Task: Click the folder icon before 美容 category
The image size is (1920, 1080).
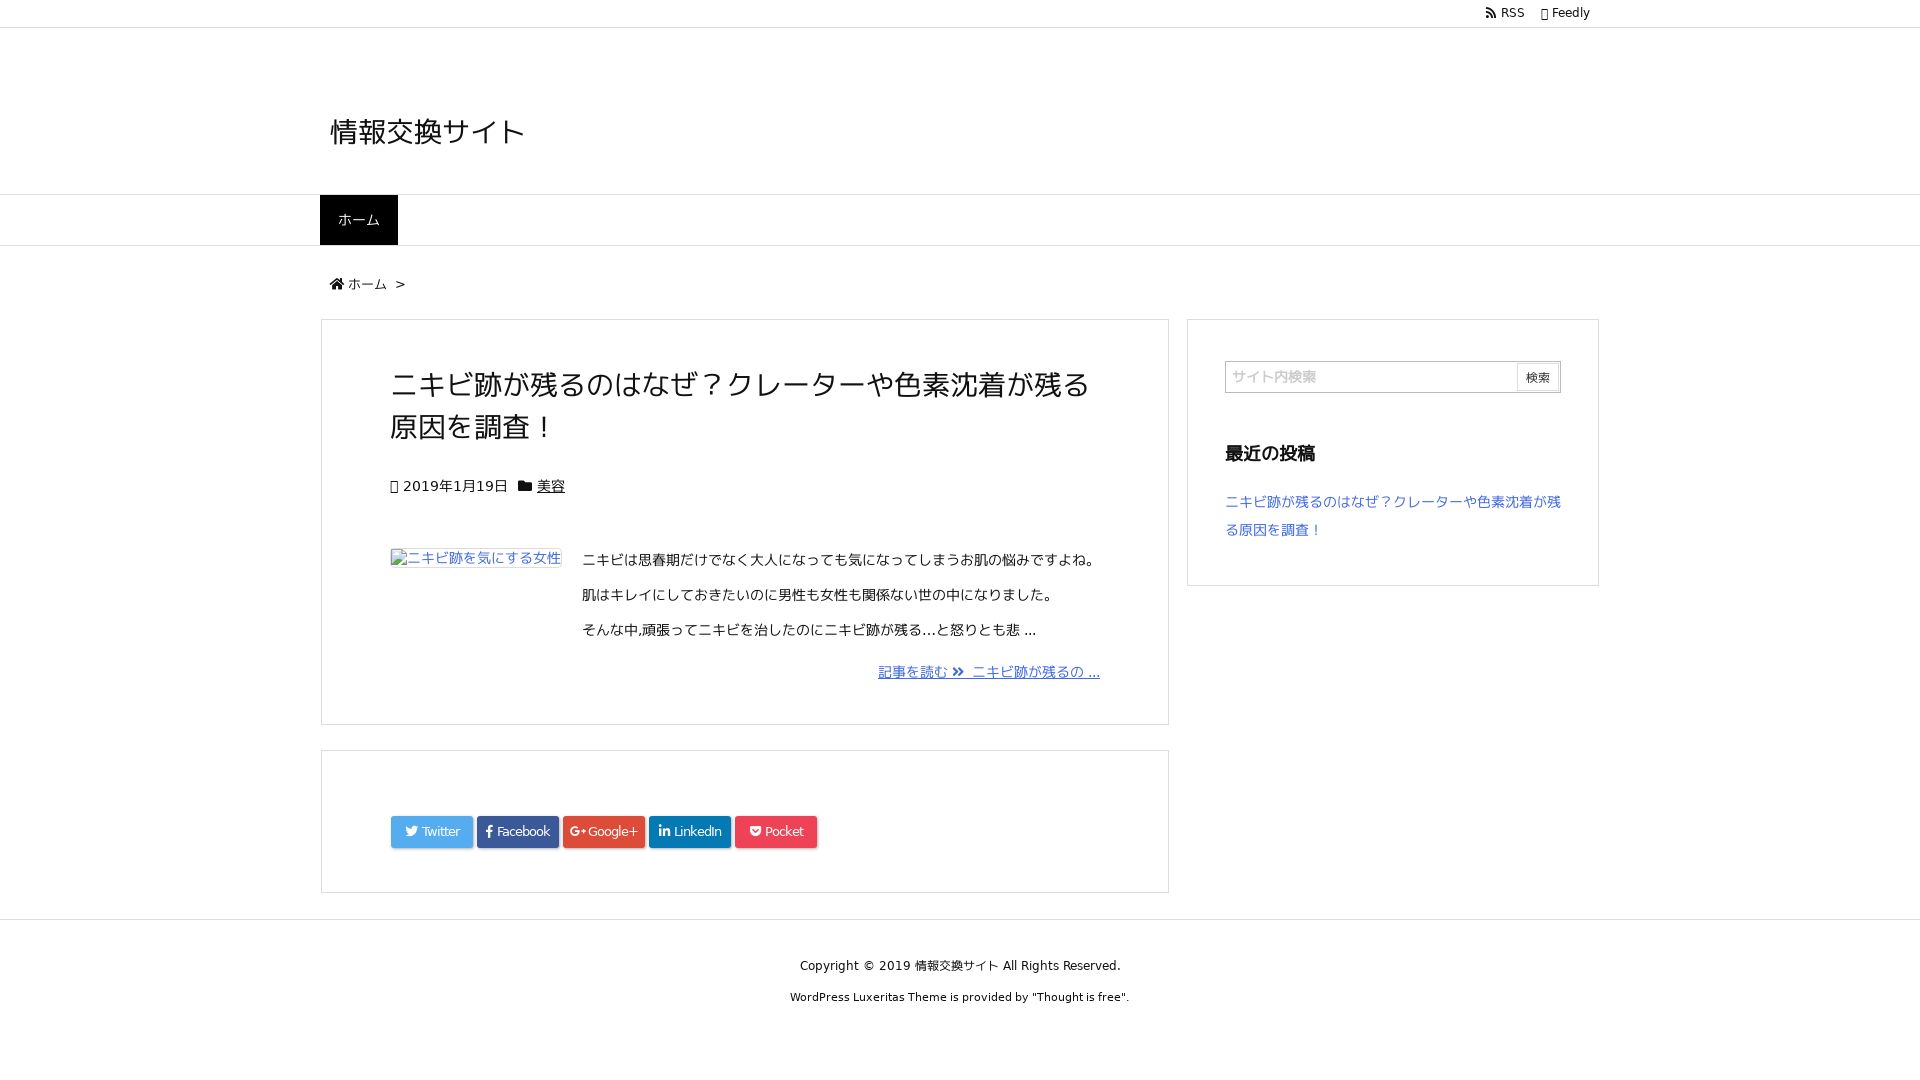Action: point(525,485)
